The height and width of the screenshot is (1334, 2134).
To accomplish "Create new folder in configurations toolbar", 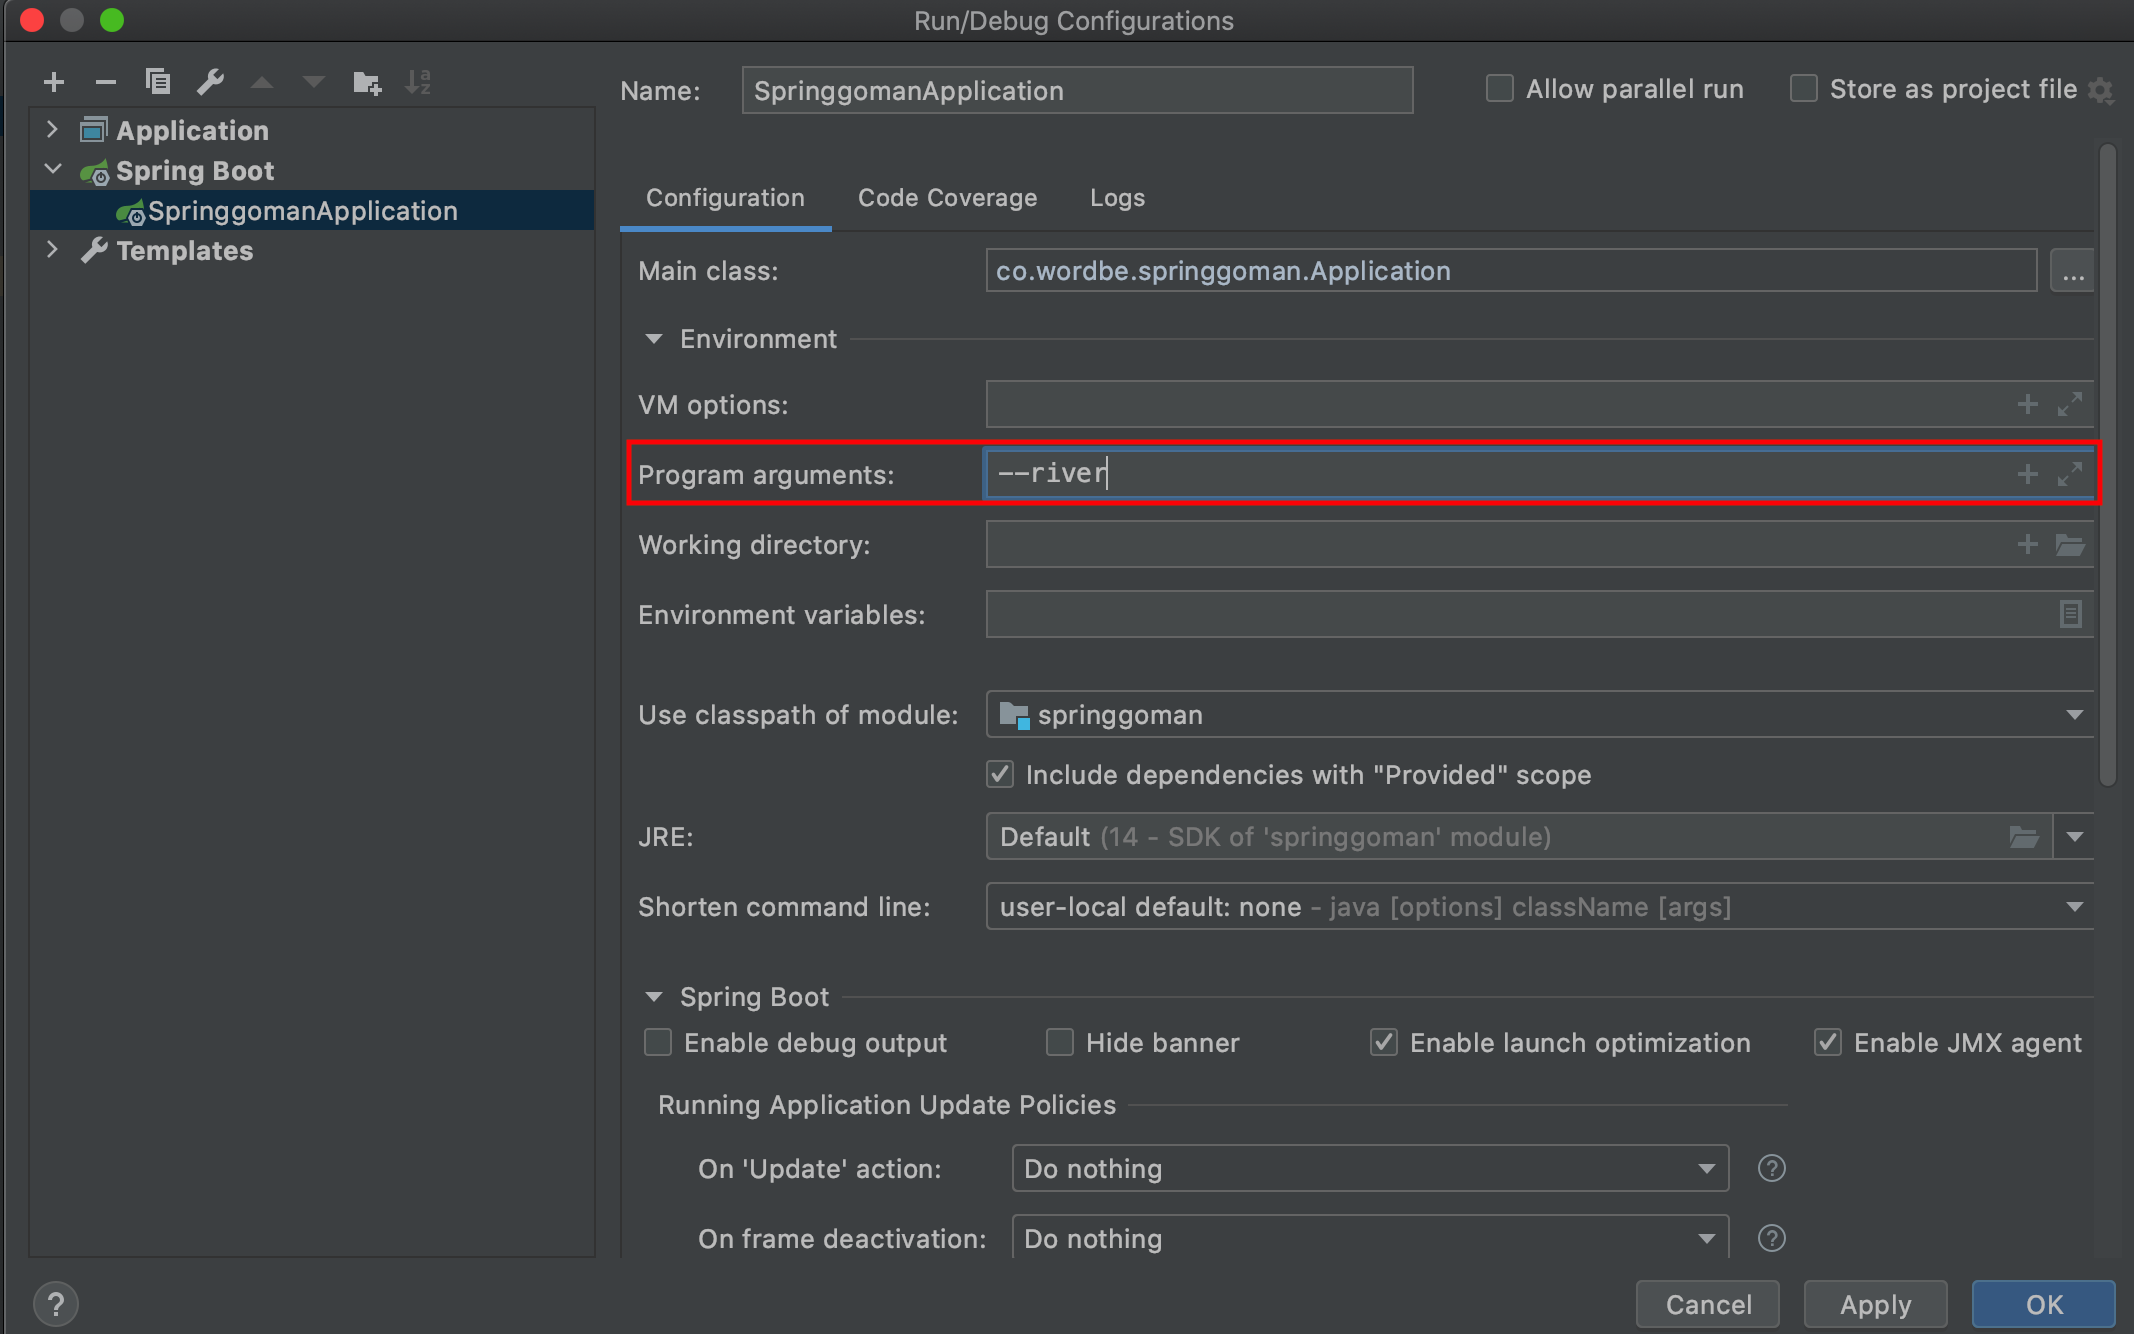I will tap(366, 82).
